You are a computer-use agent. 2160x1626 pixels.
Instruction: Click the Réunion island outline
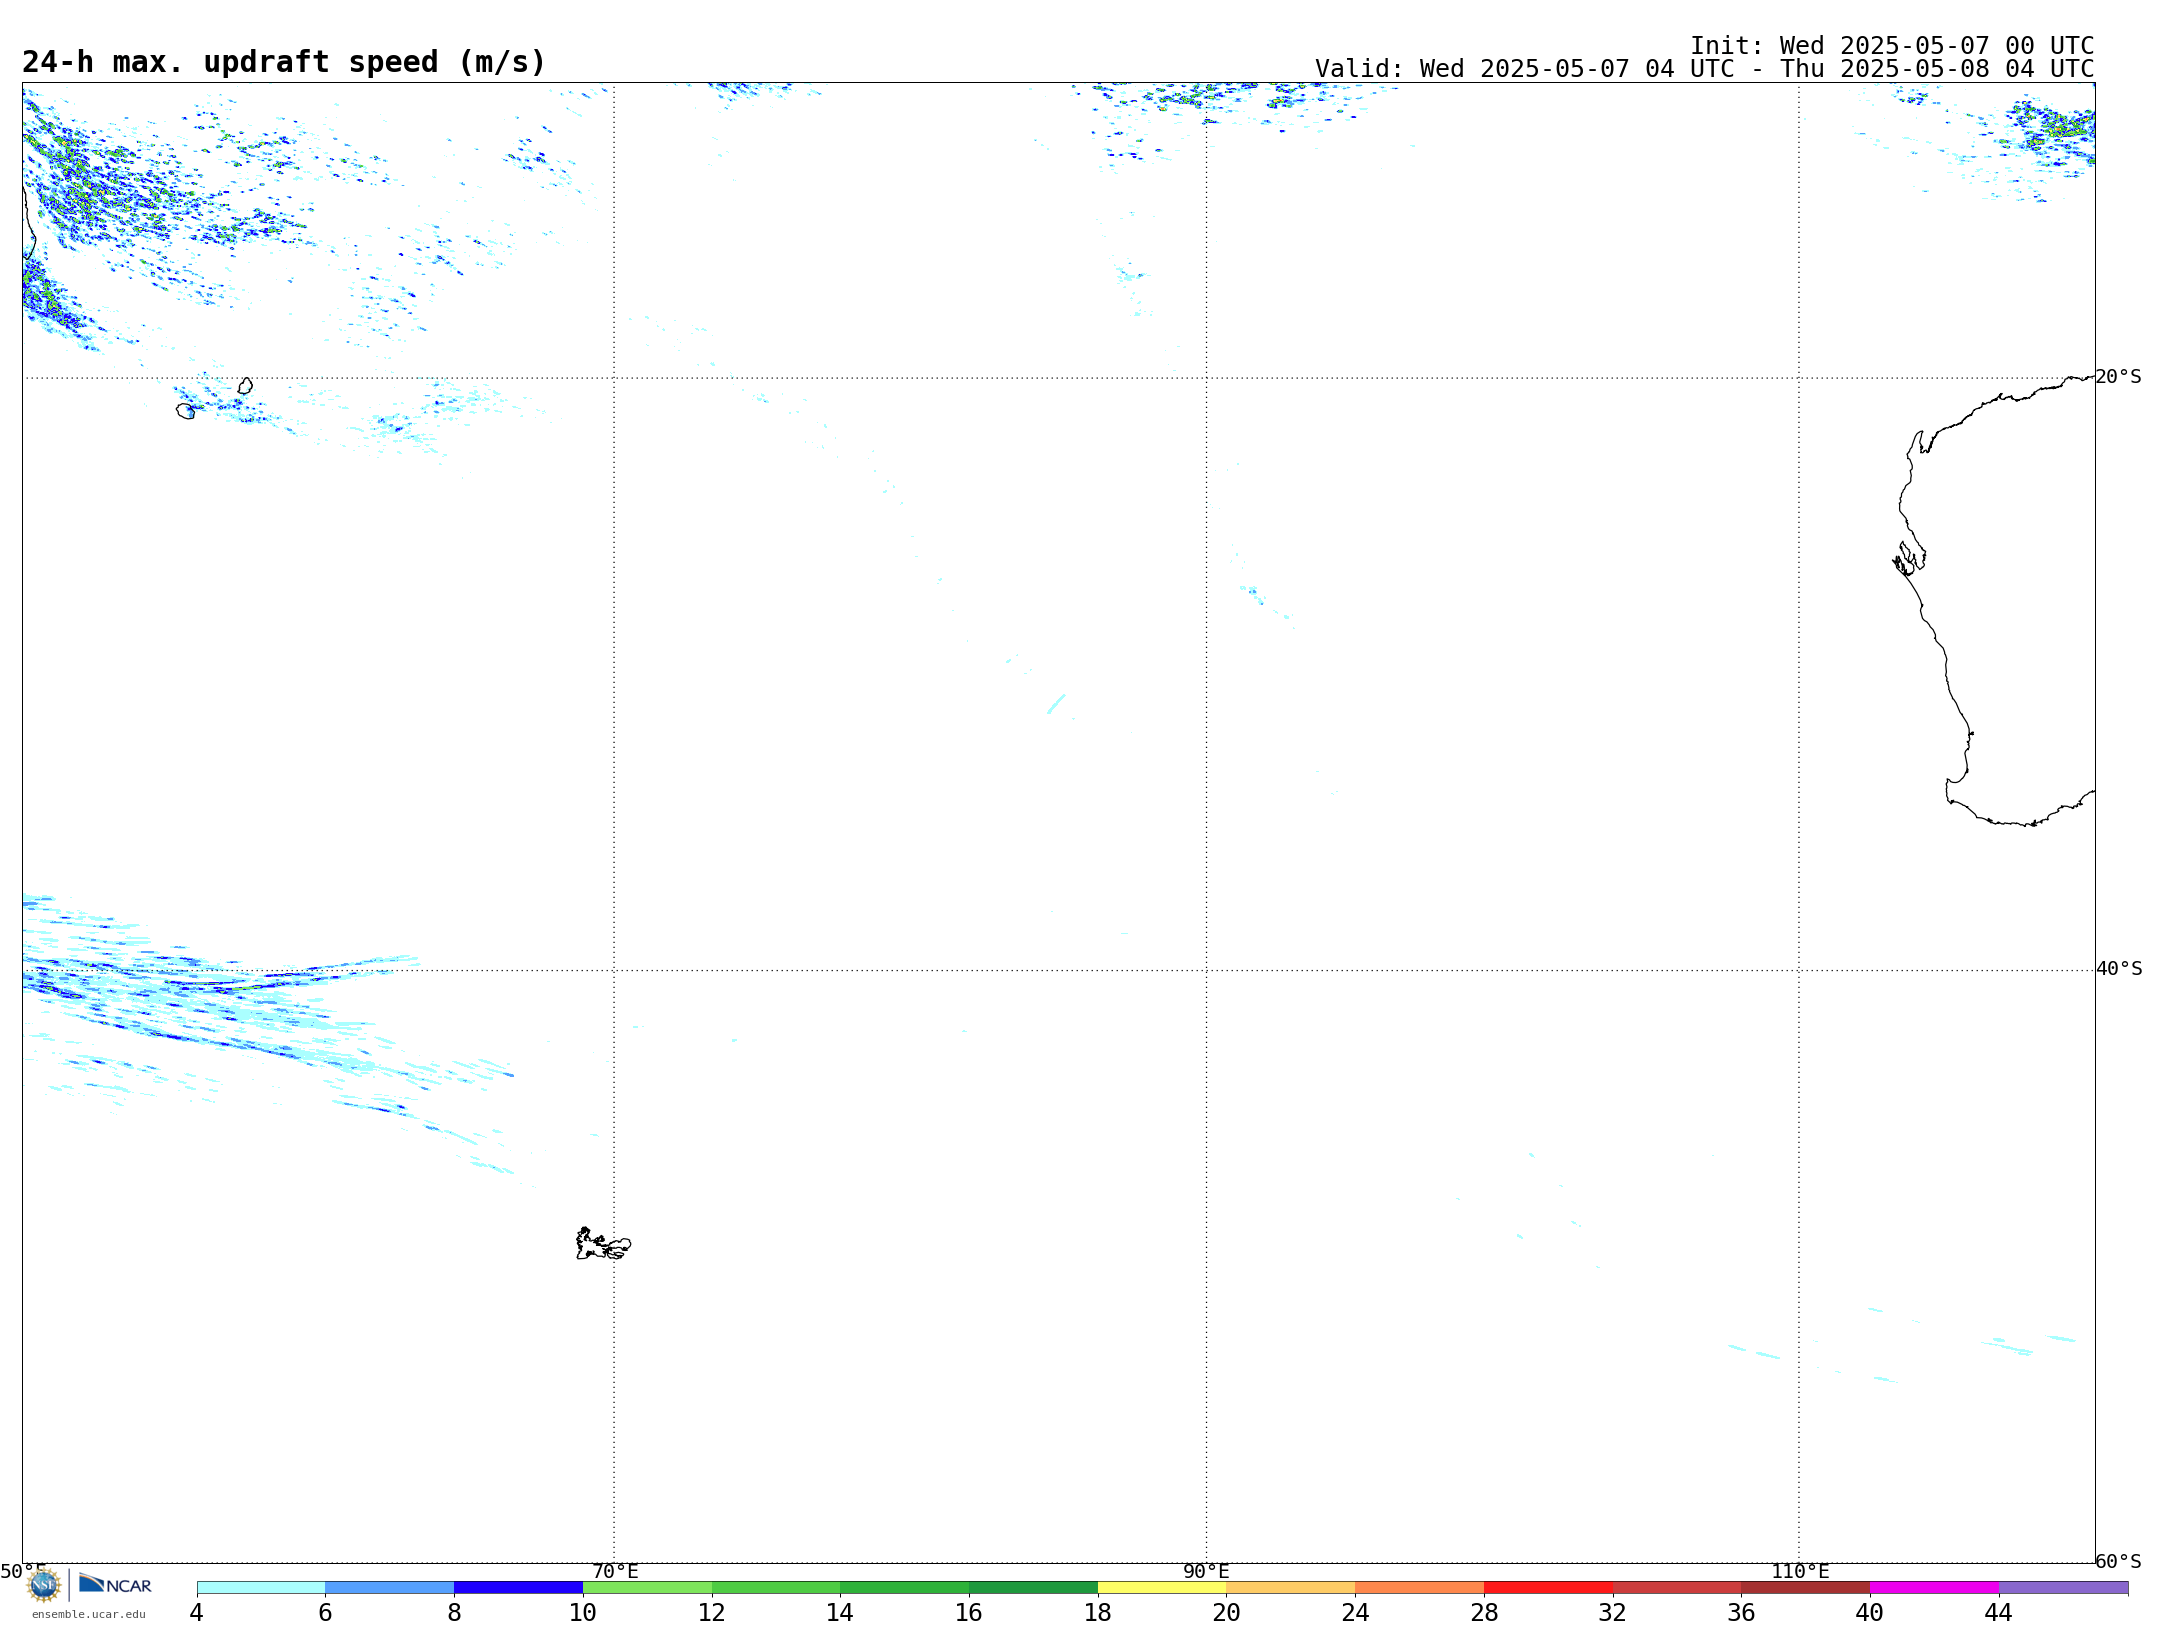point(186,411)
